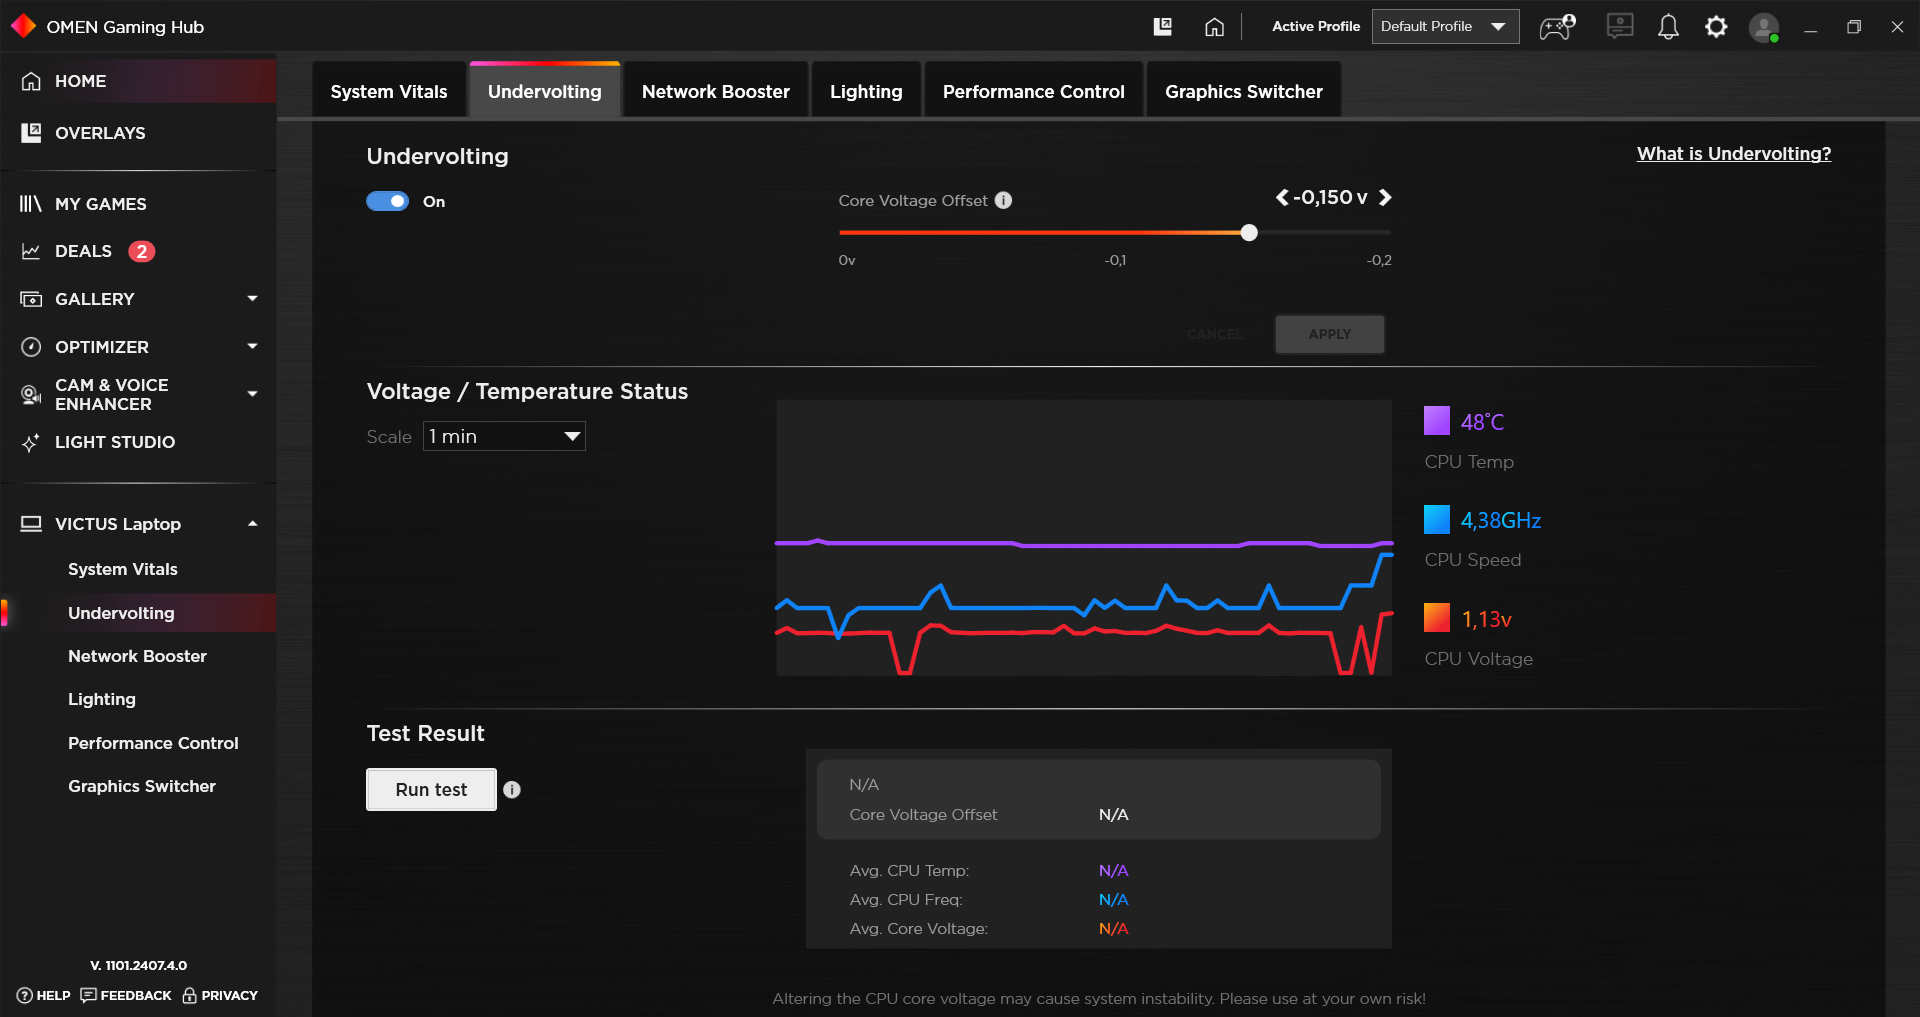1920x1017 pixels.
Task: Switch to System Vitals tab
Action: tap(389, 91)
